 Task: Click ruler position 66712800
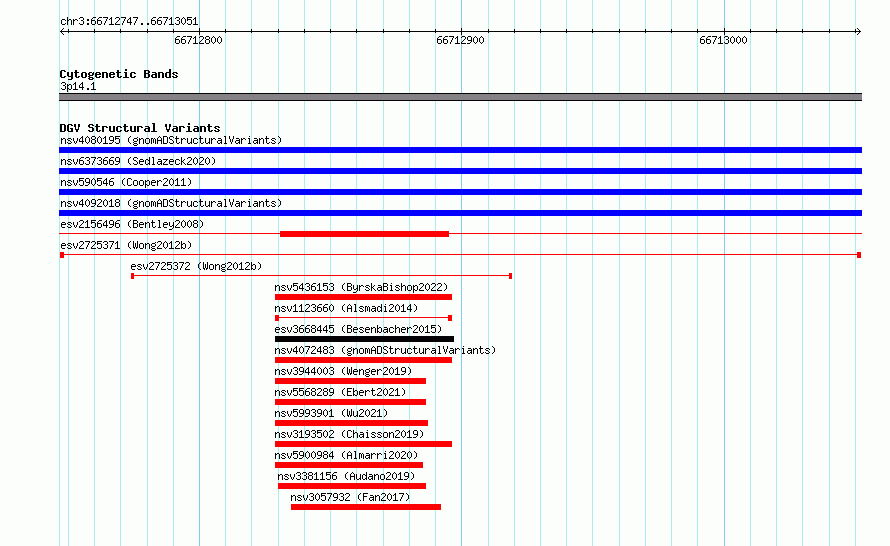pos(199,40)
